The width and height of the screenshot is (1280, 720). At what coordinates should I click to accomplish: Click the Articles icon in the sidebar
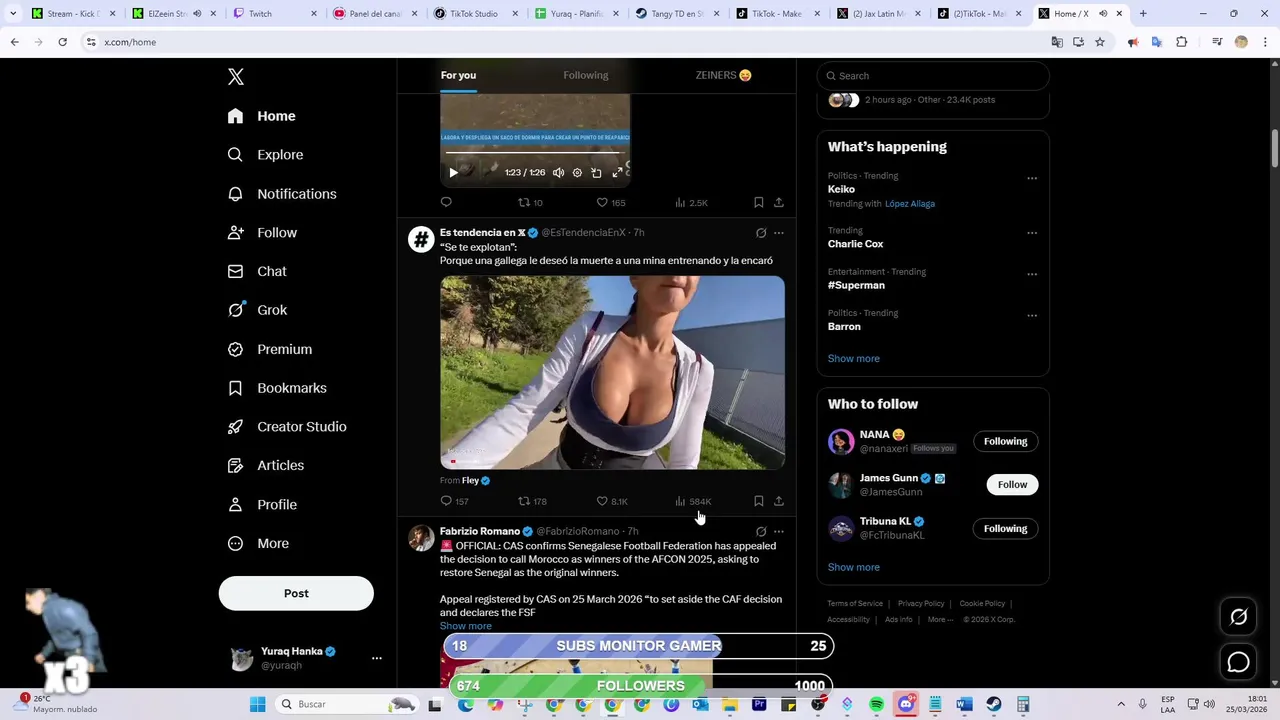[235, 465]
